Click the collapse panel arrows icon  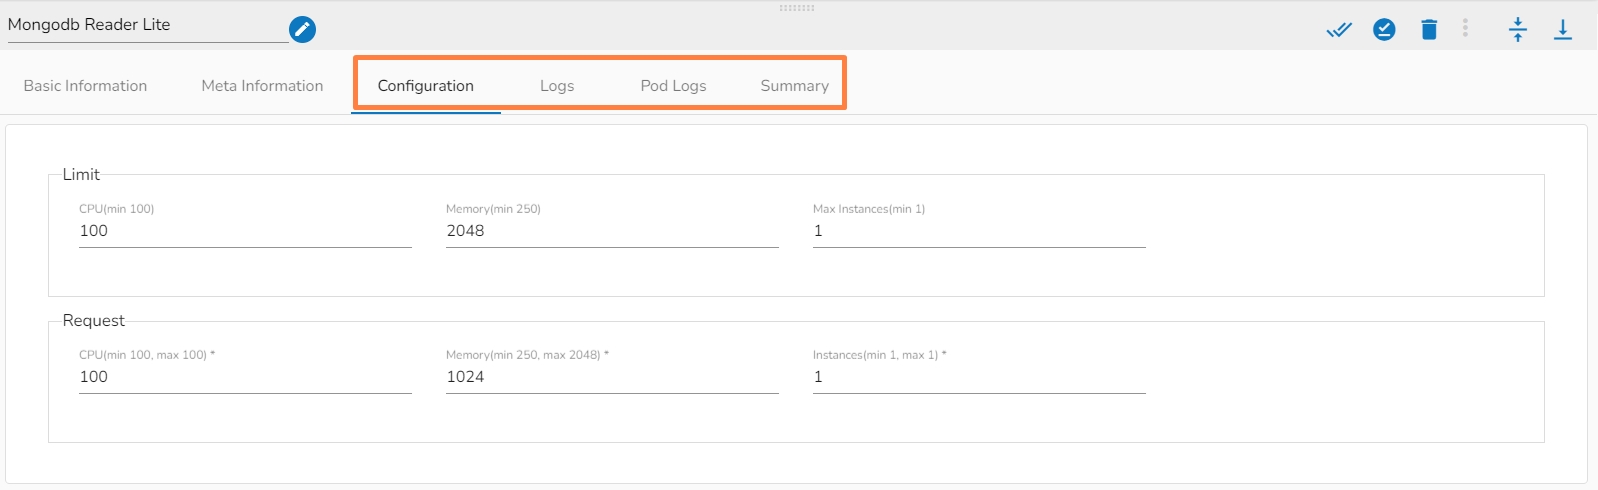1518,29
